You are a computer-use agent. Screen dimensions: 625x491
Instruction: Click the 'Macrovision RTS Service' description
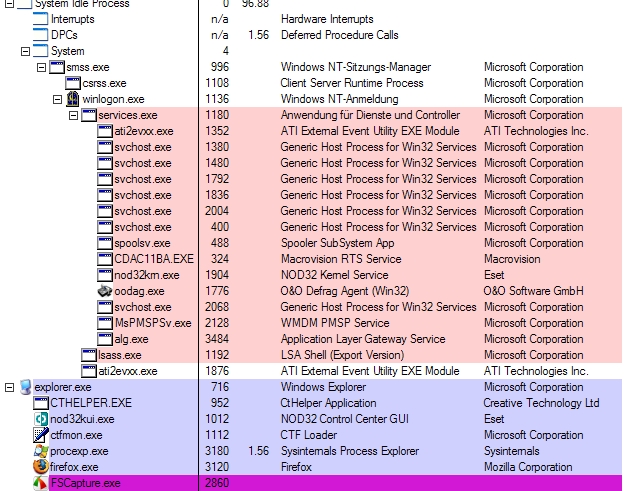pos(341,259)
